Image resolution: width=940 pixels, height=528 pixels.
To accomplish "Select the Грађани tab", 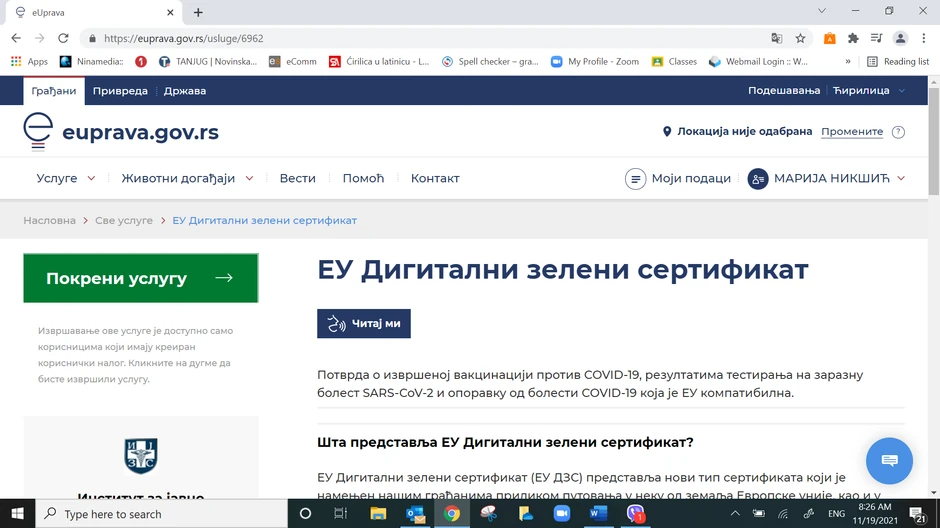I will 54,91.
